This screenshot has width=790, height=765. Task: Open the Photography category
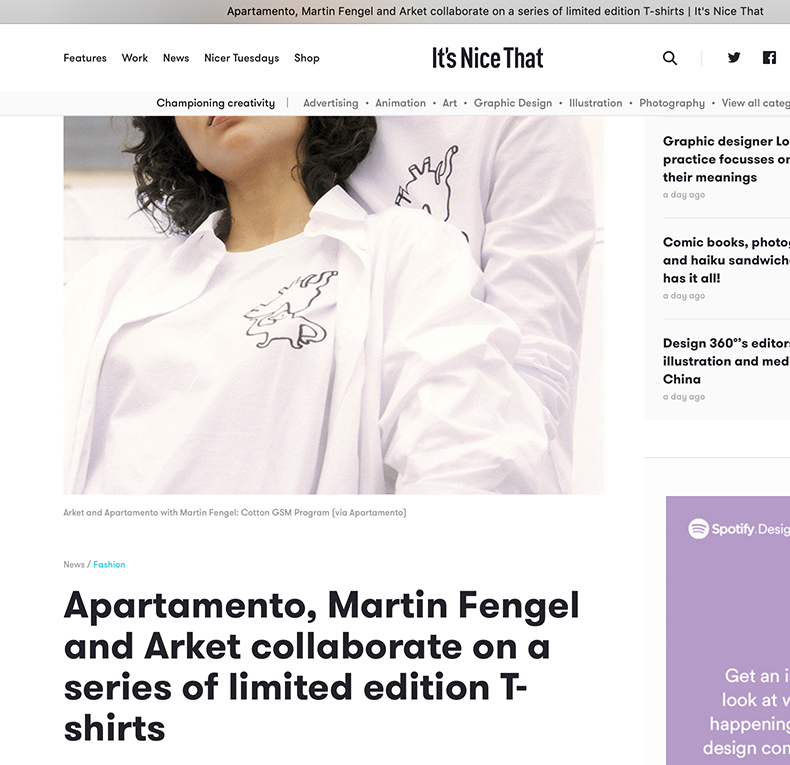pyautogui.click(x=672, y=103)
